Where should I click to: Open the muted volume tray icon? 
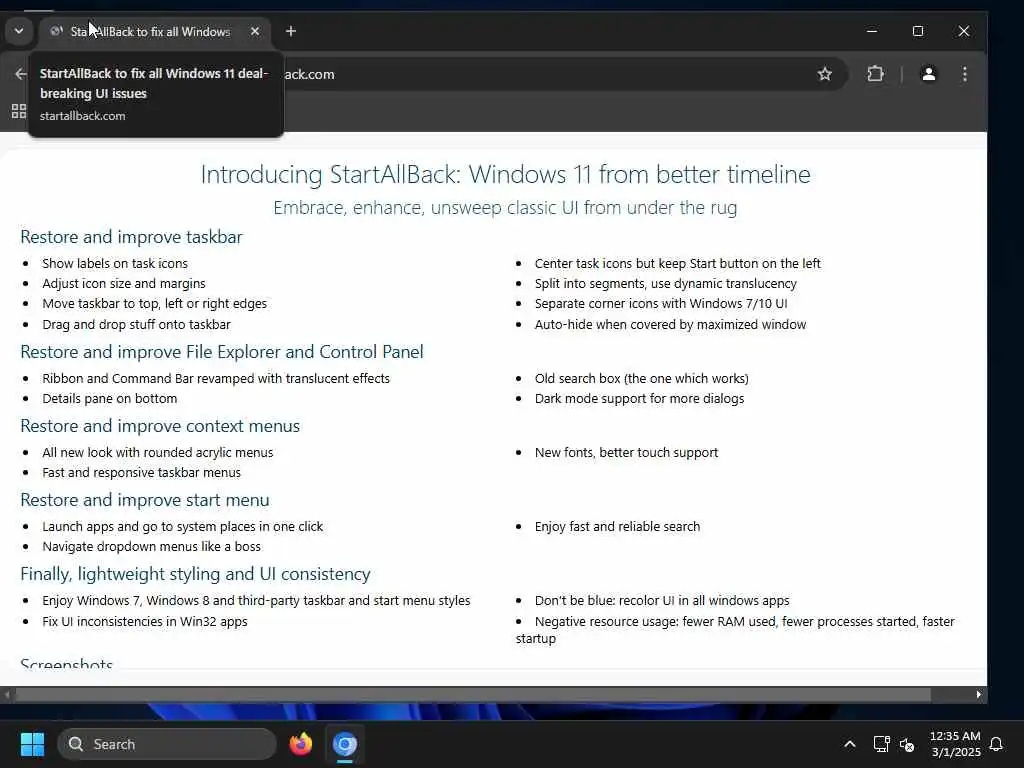[x=906, y=744]
